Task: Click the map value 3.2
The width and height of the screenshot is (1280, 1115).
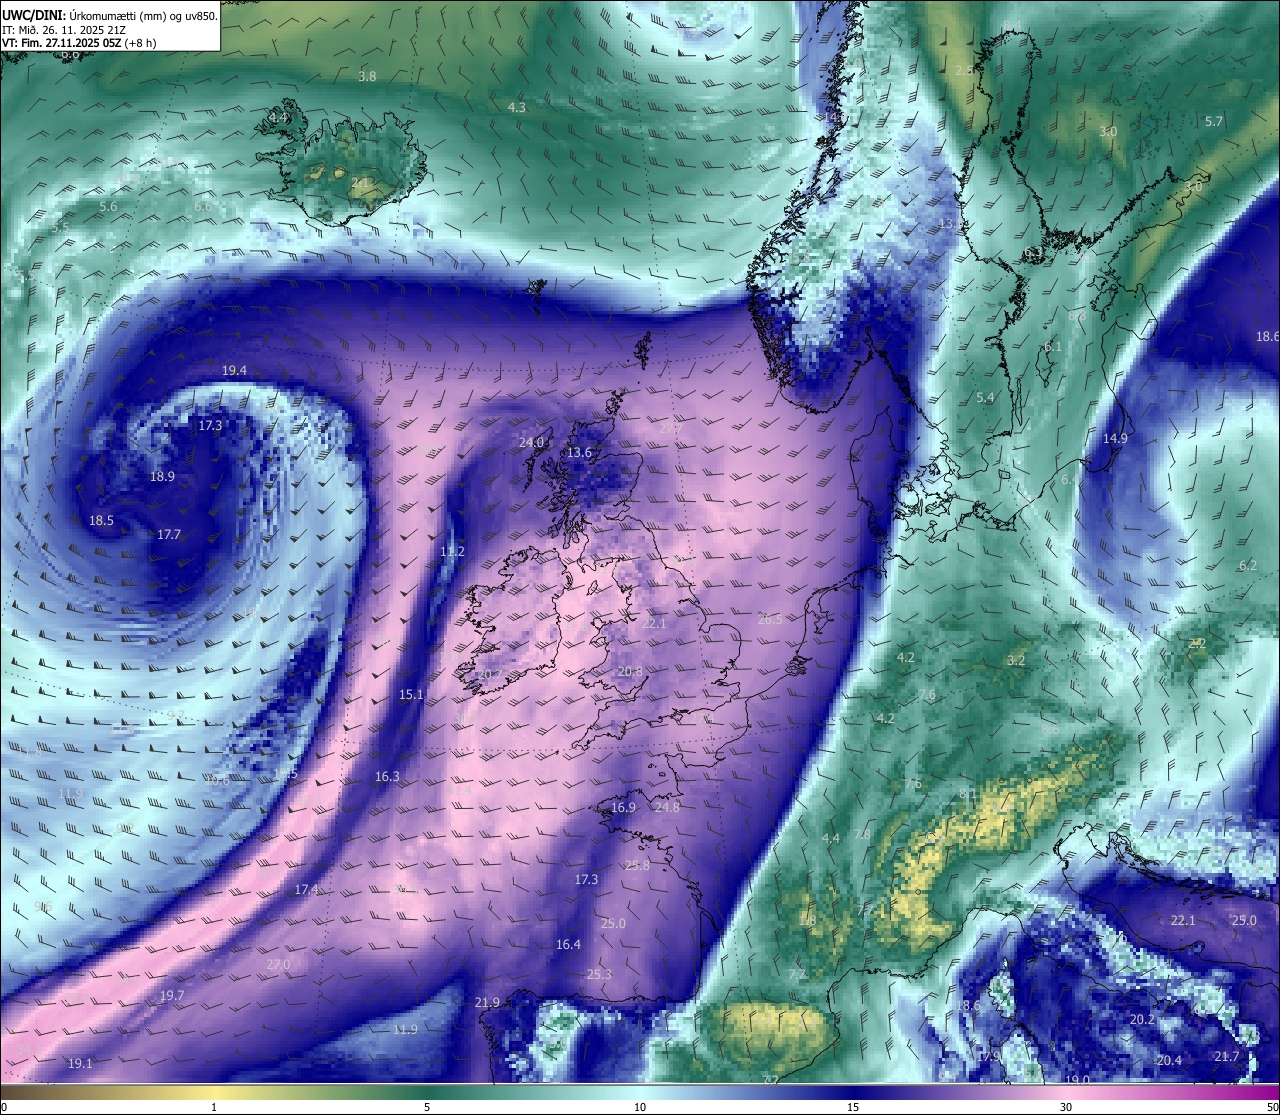Action: 1016,660
